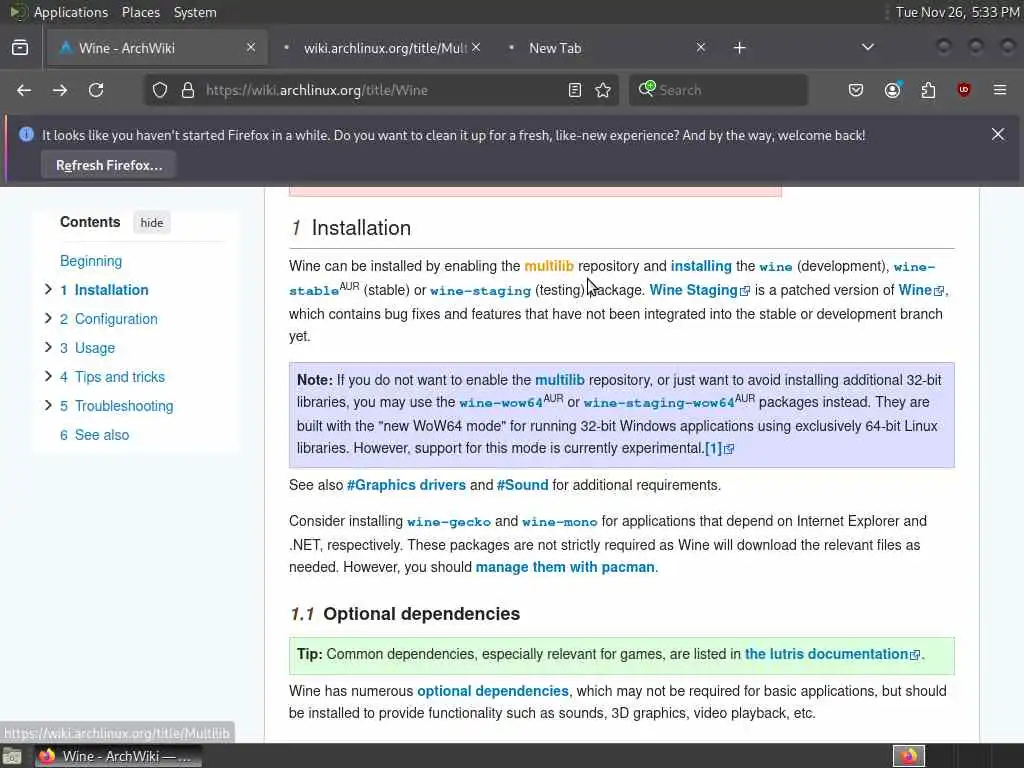Click into the Search field
This screenshot has height=768, width=1024.
pos(718,90)
